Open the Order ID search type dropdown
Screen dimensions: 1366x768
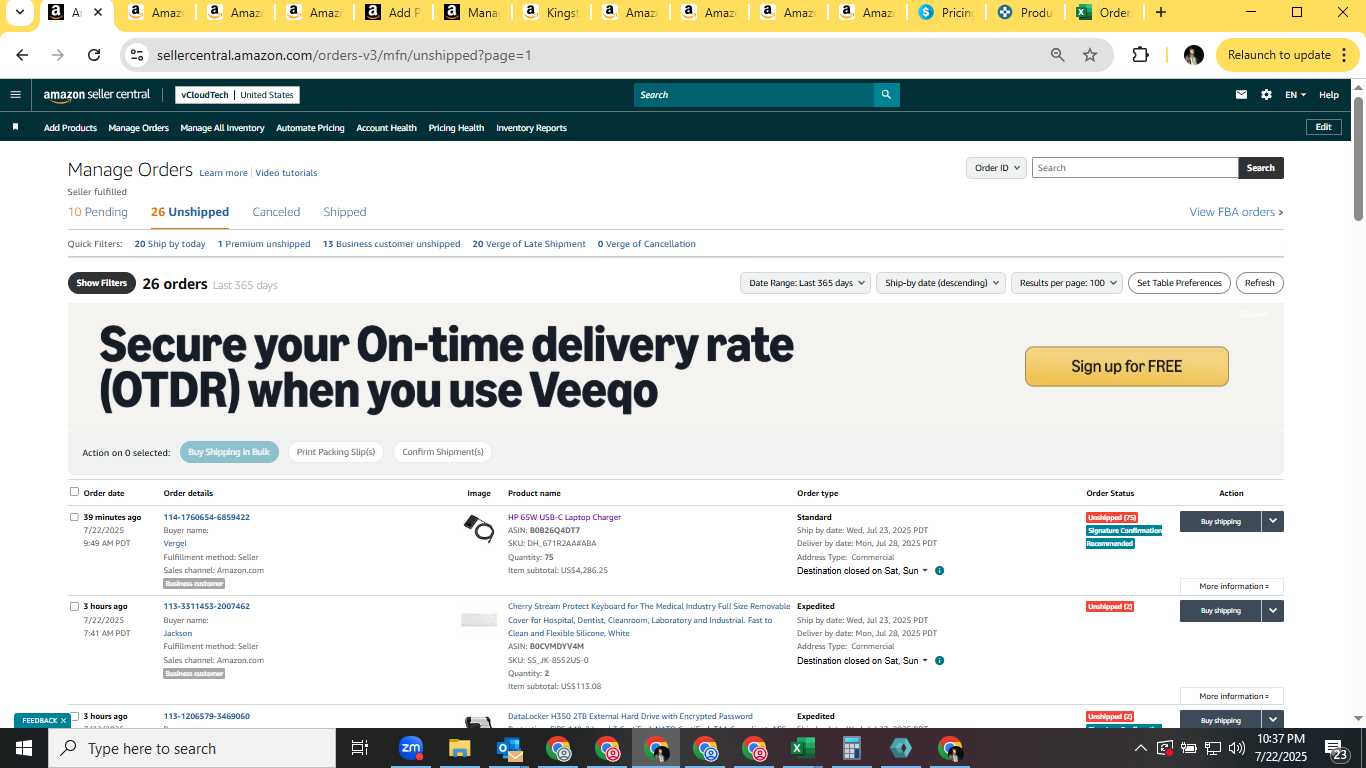point(996,168)
